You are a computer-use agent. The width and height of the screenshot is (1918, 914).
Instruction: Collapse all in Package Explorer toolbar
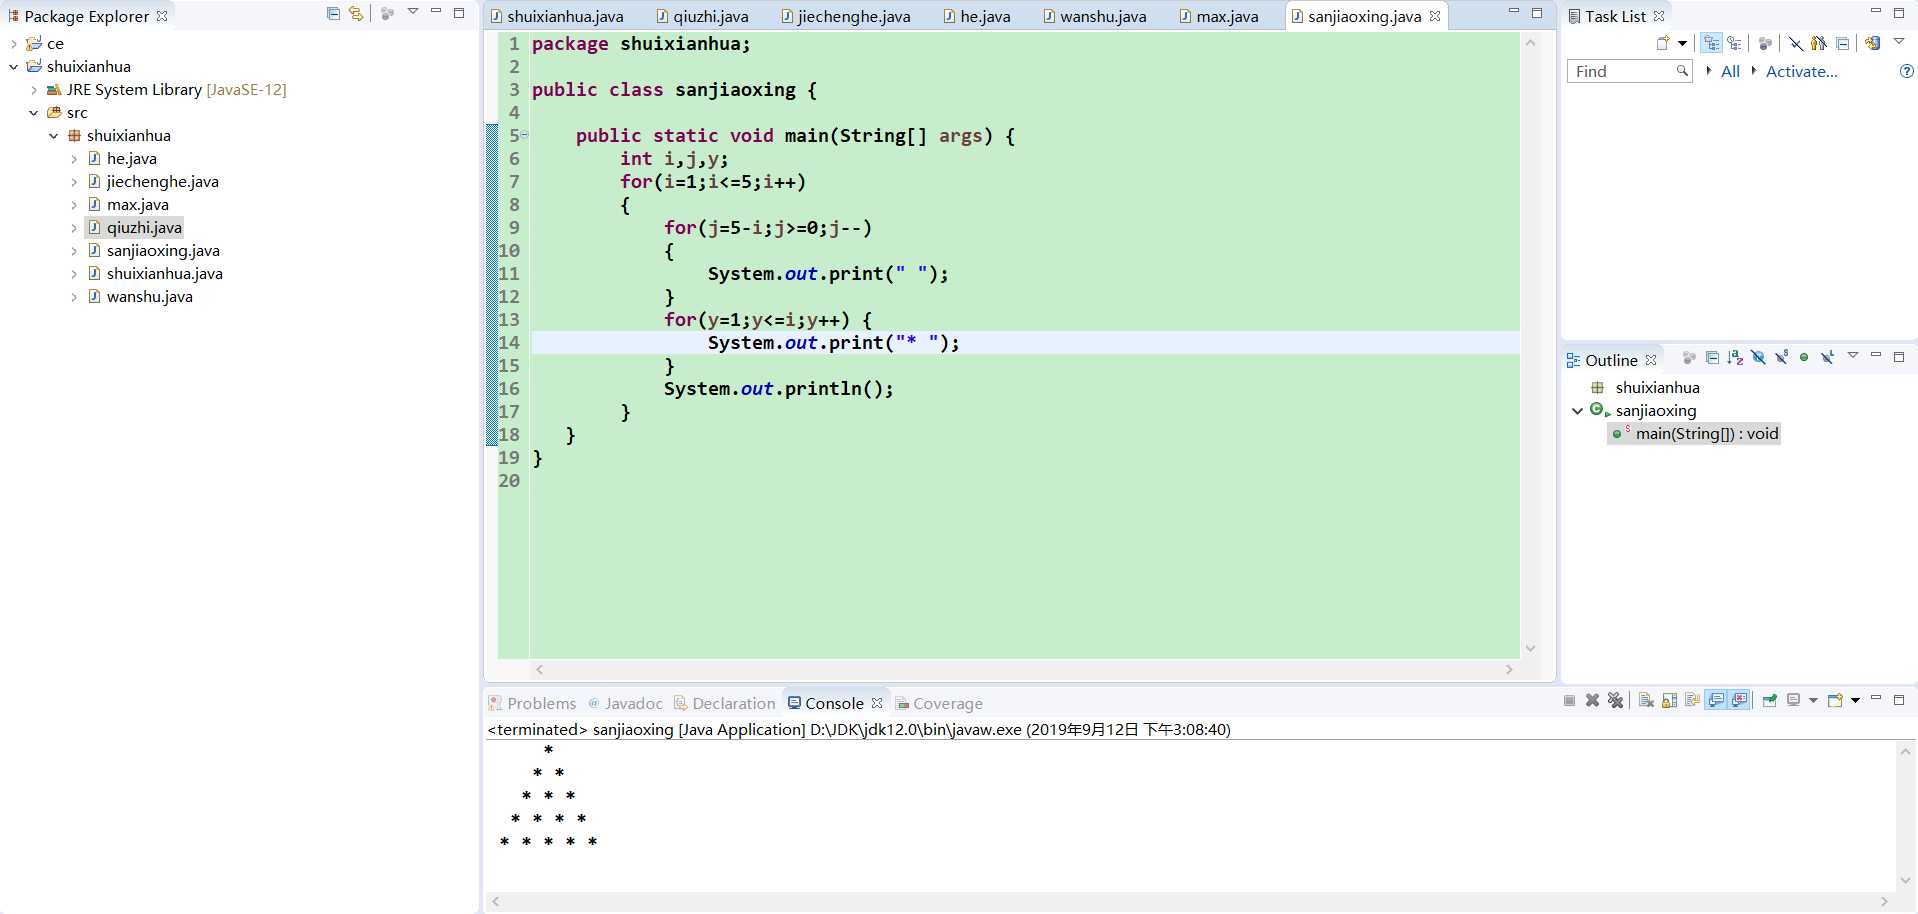coord(333,13)
